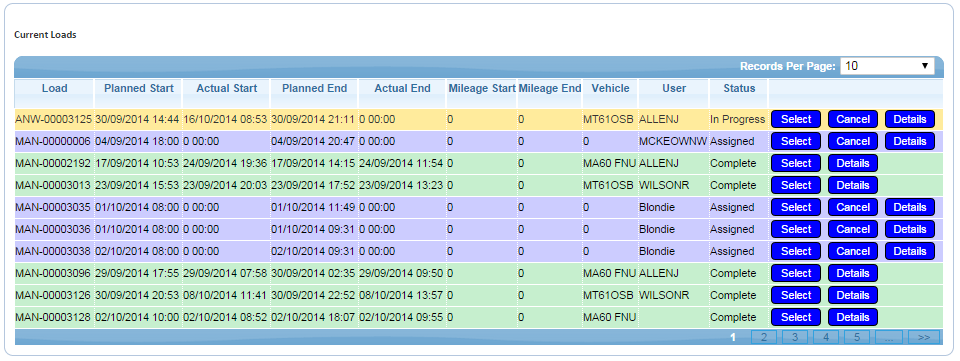Image resolution: width=960 pixels, height=361 pixels.
Task: Open Details for load ANW-00003125
Action: click(x=910, y=119)
